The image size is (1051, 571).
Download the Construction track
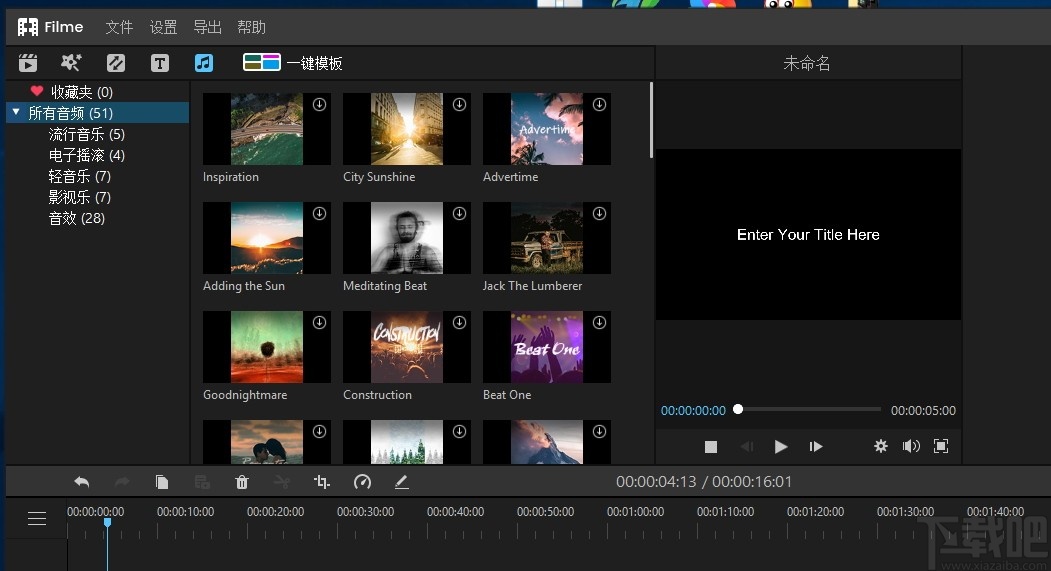[459, 322]
